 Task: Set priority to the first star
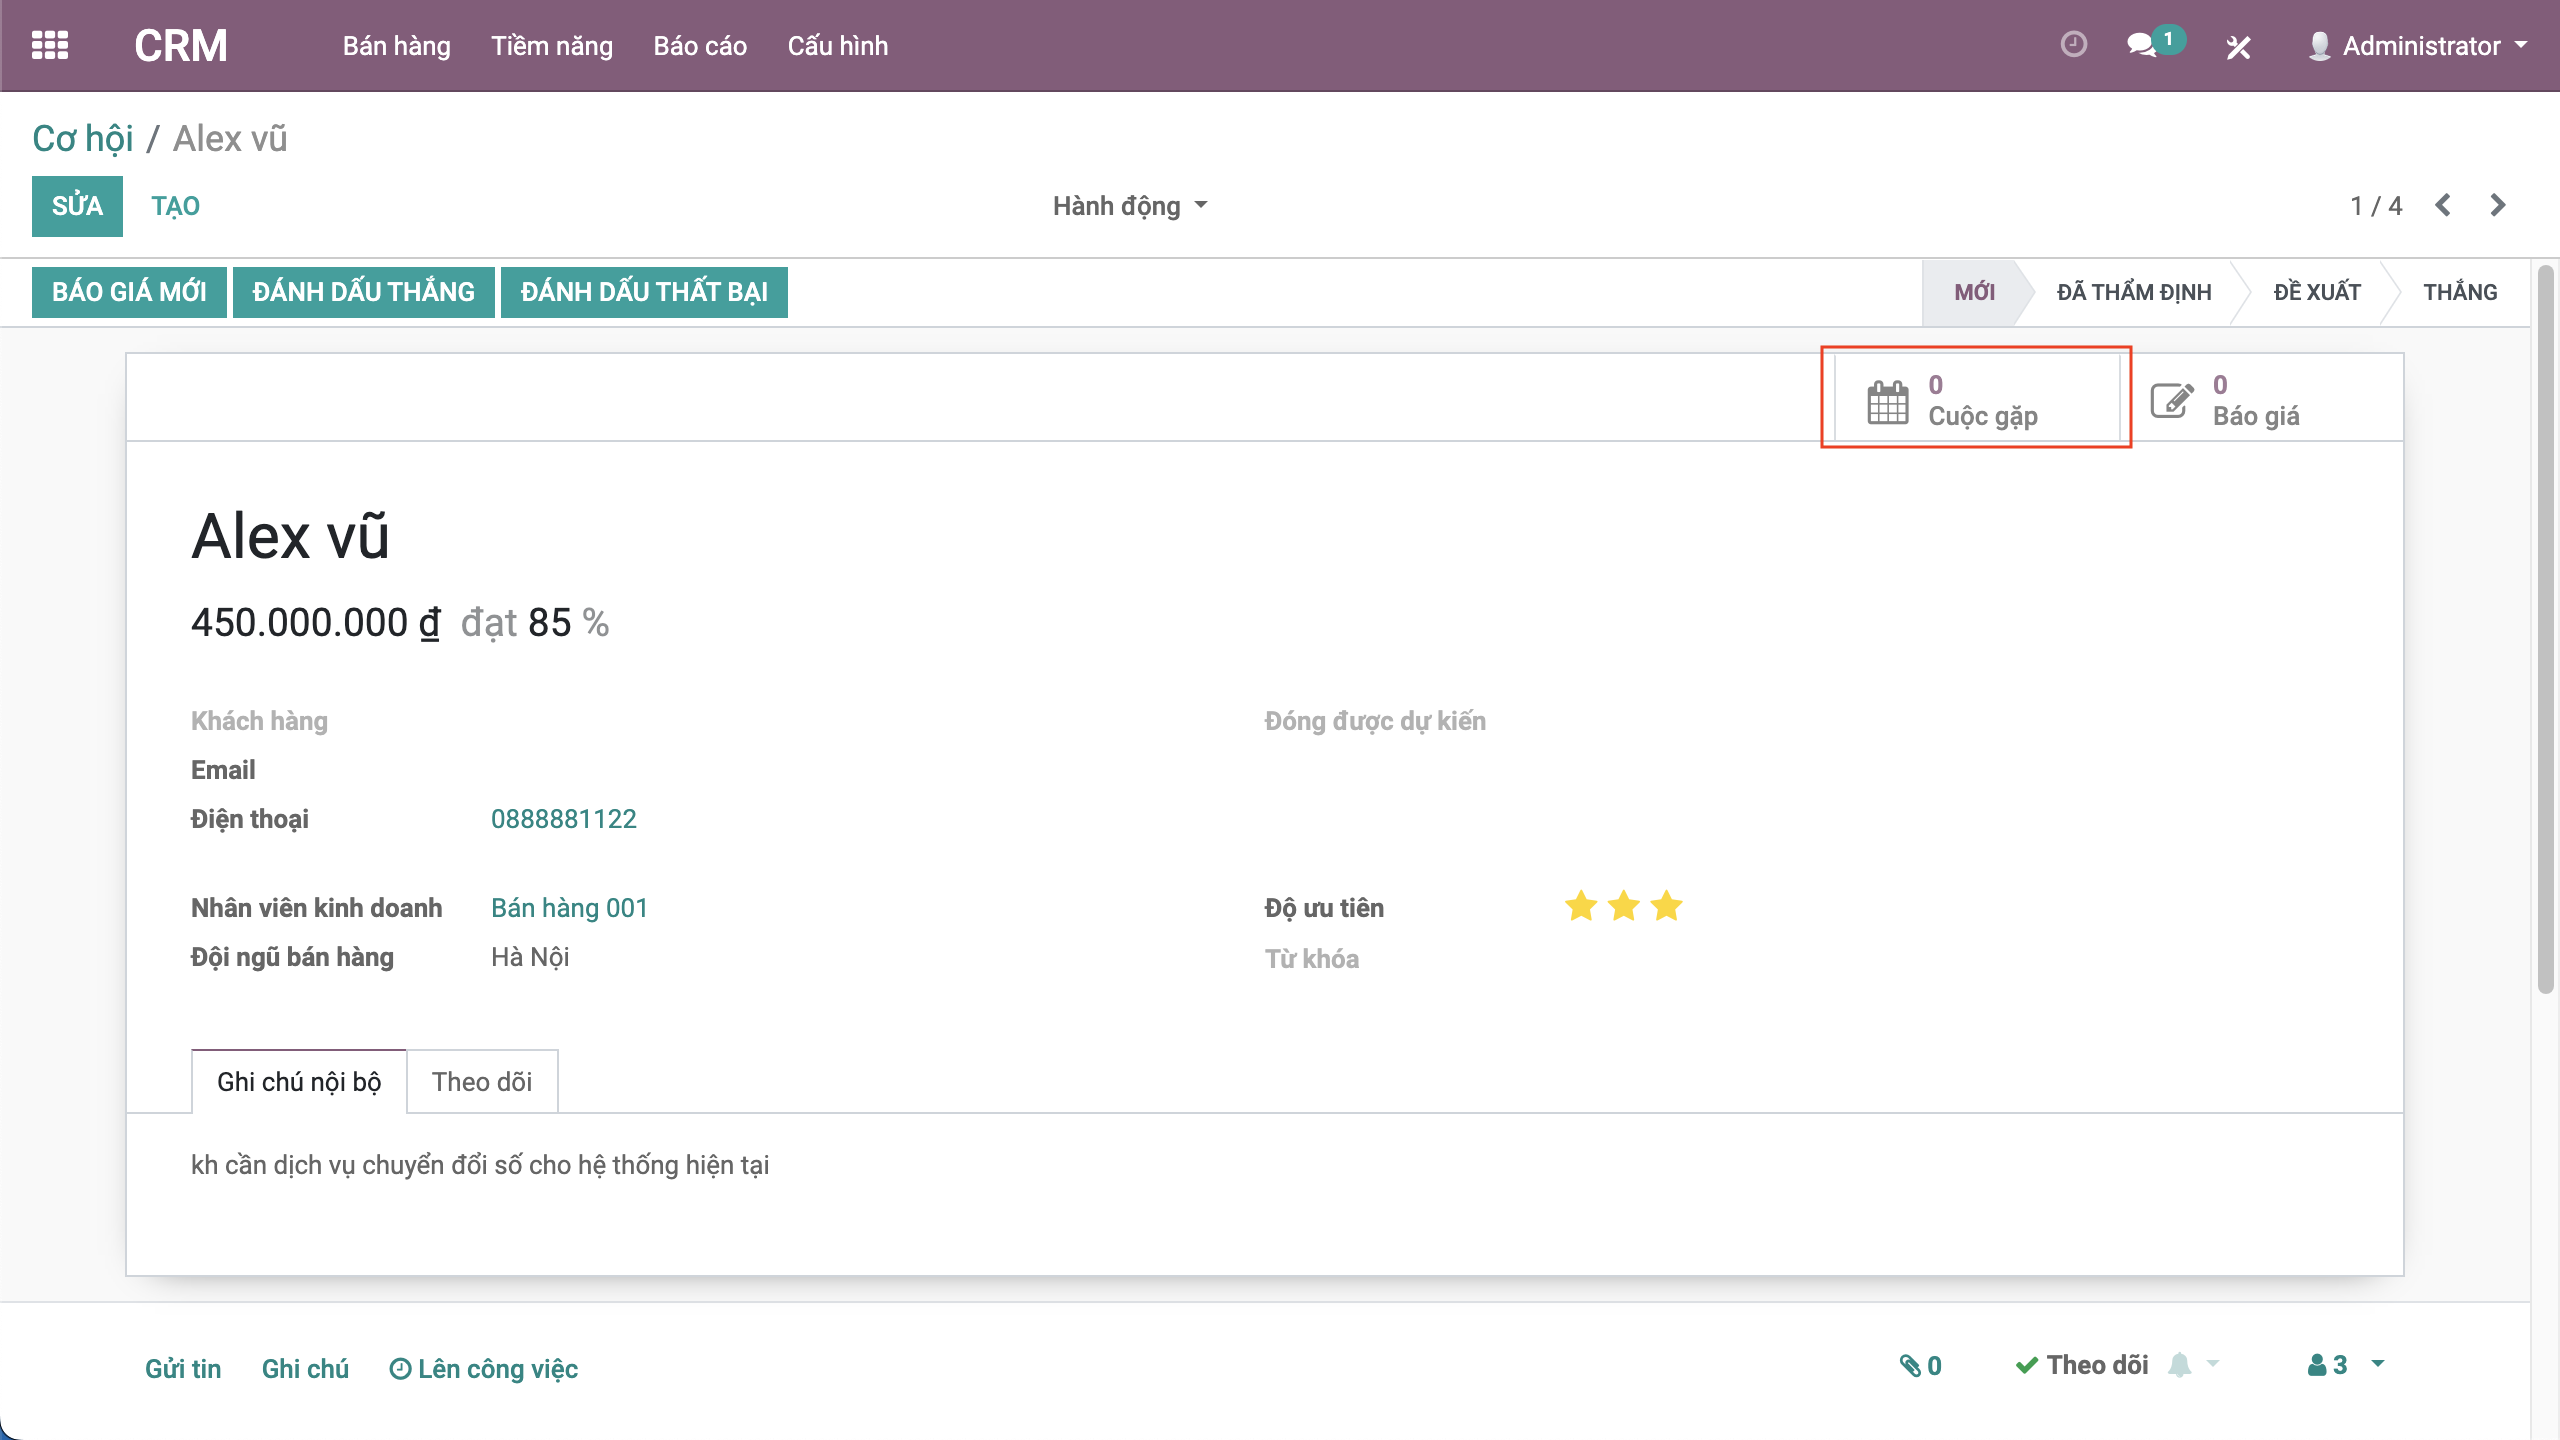click(x=1581, y=907)
